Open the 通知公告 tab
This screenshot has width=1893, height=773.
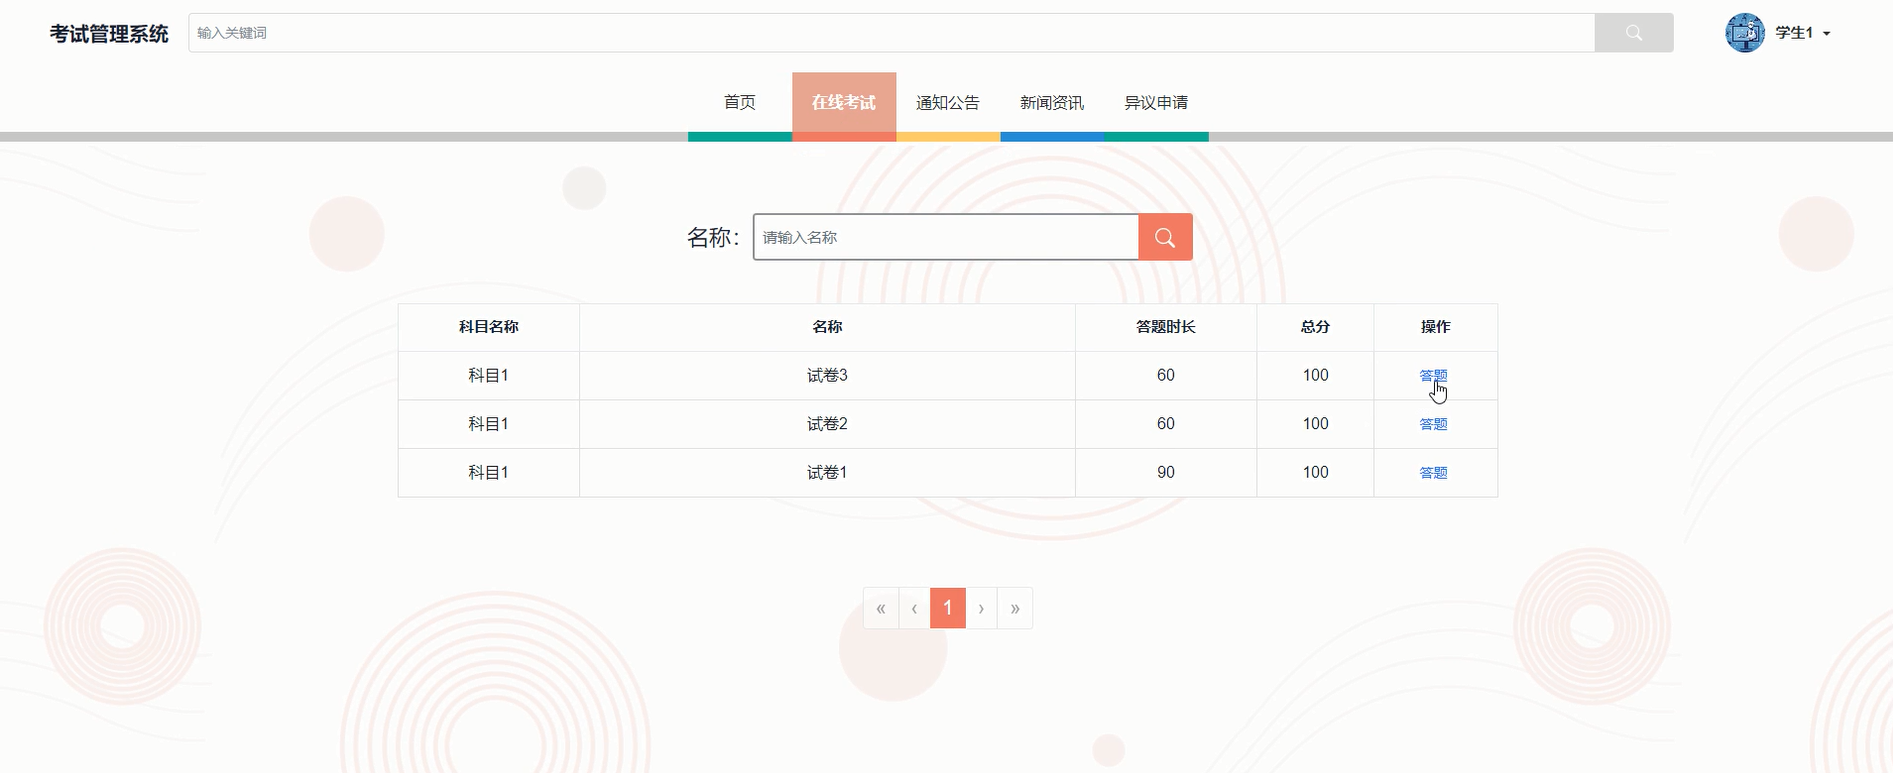click(948, 102)
